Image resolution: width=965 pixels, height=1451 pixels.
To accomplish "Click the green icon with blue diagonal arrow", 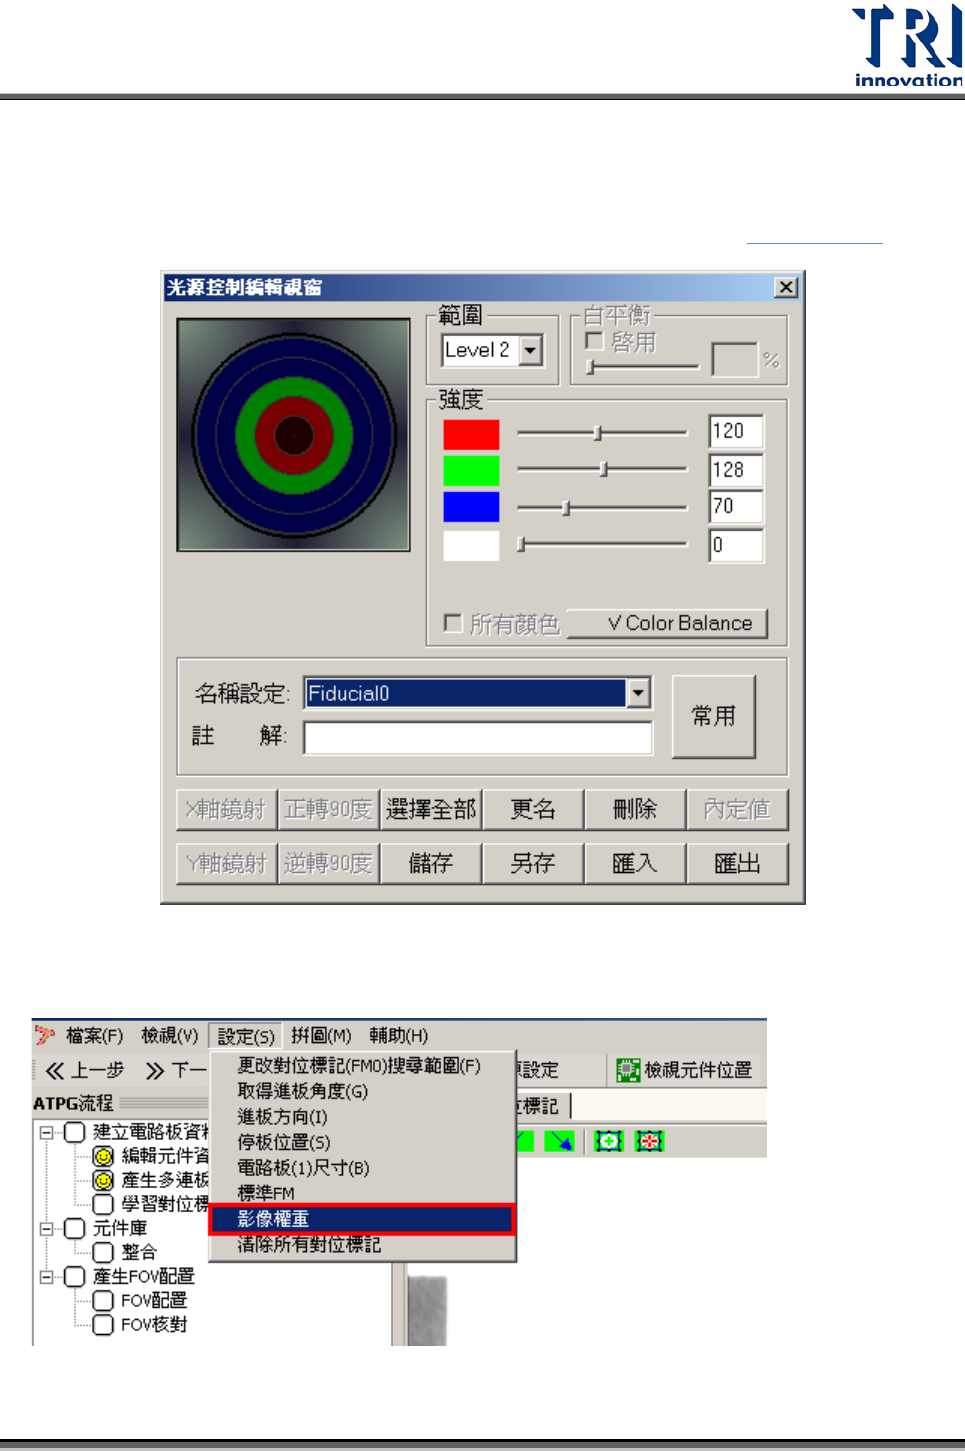I will [x=560, y=1141].
